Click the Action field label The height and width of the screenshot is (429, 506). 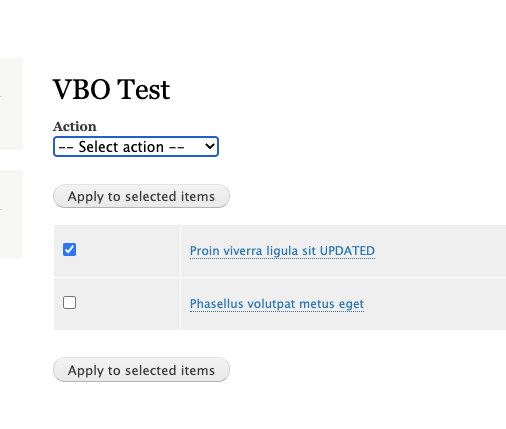[75, 127]
